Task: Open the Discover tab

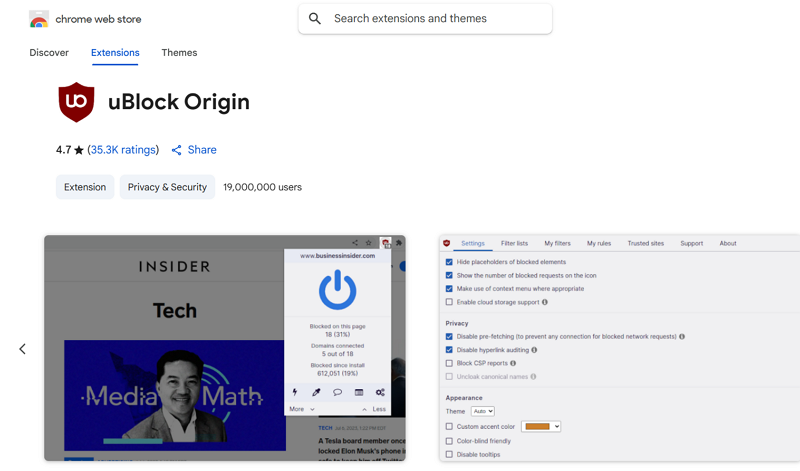Action: pos(49,53)
